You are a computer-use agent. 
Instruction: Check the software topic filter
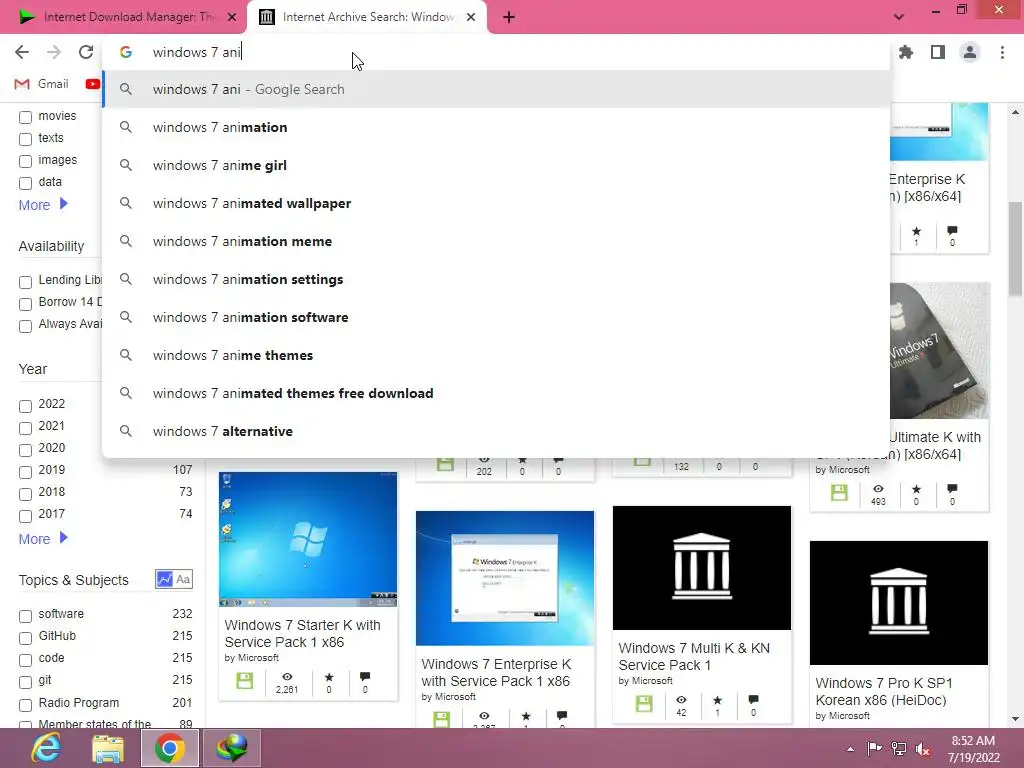(x=25, y=616)
